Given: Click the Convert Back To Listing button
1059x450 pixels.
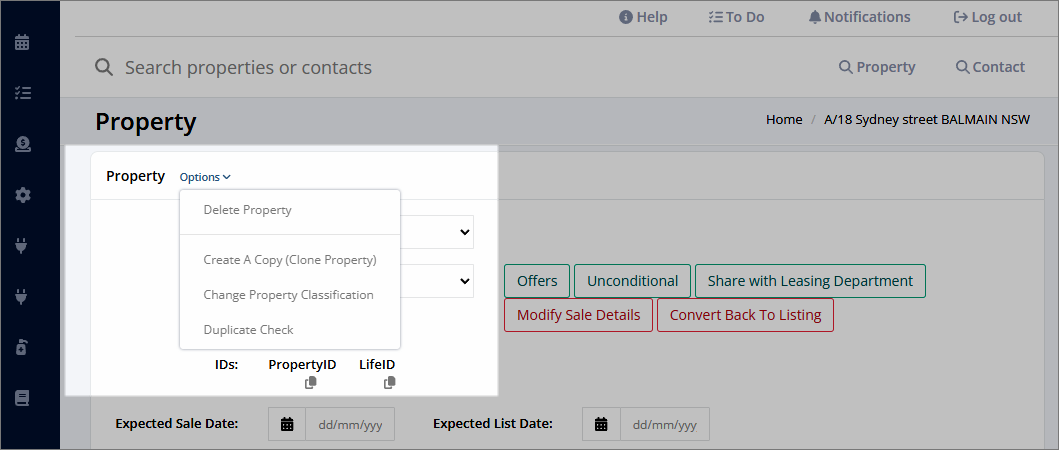Looking at the screenshot, I should (x=746, y=315).
